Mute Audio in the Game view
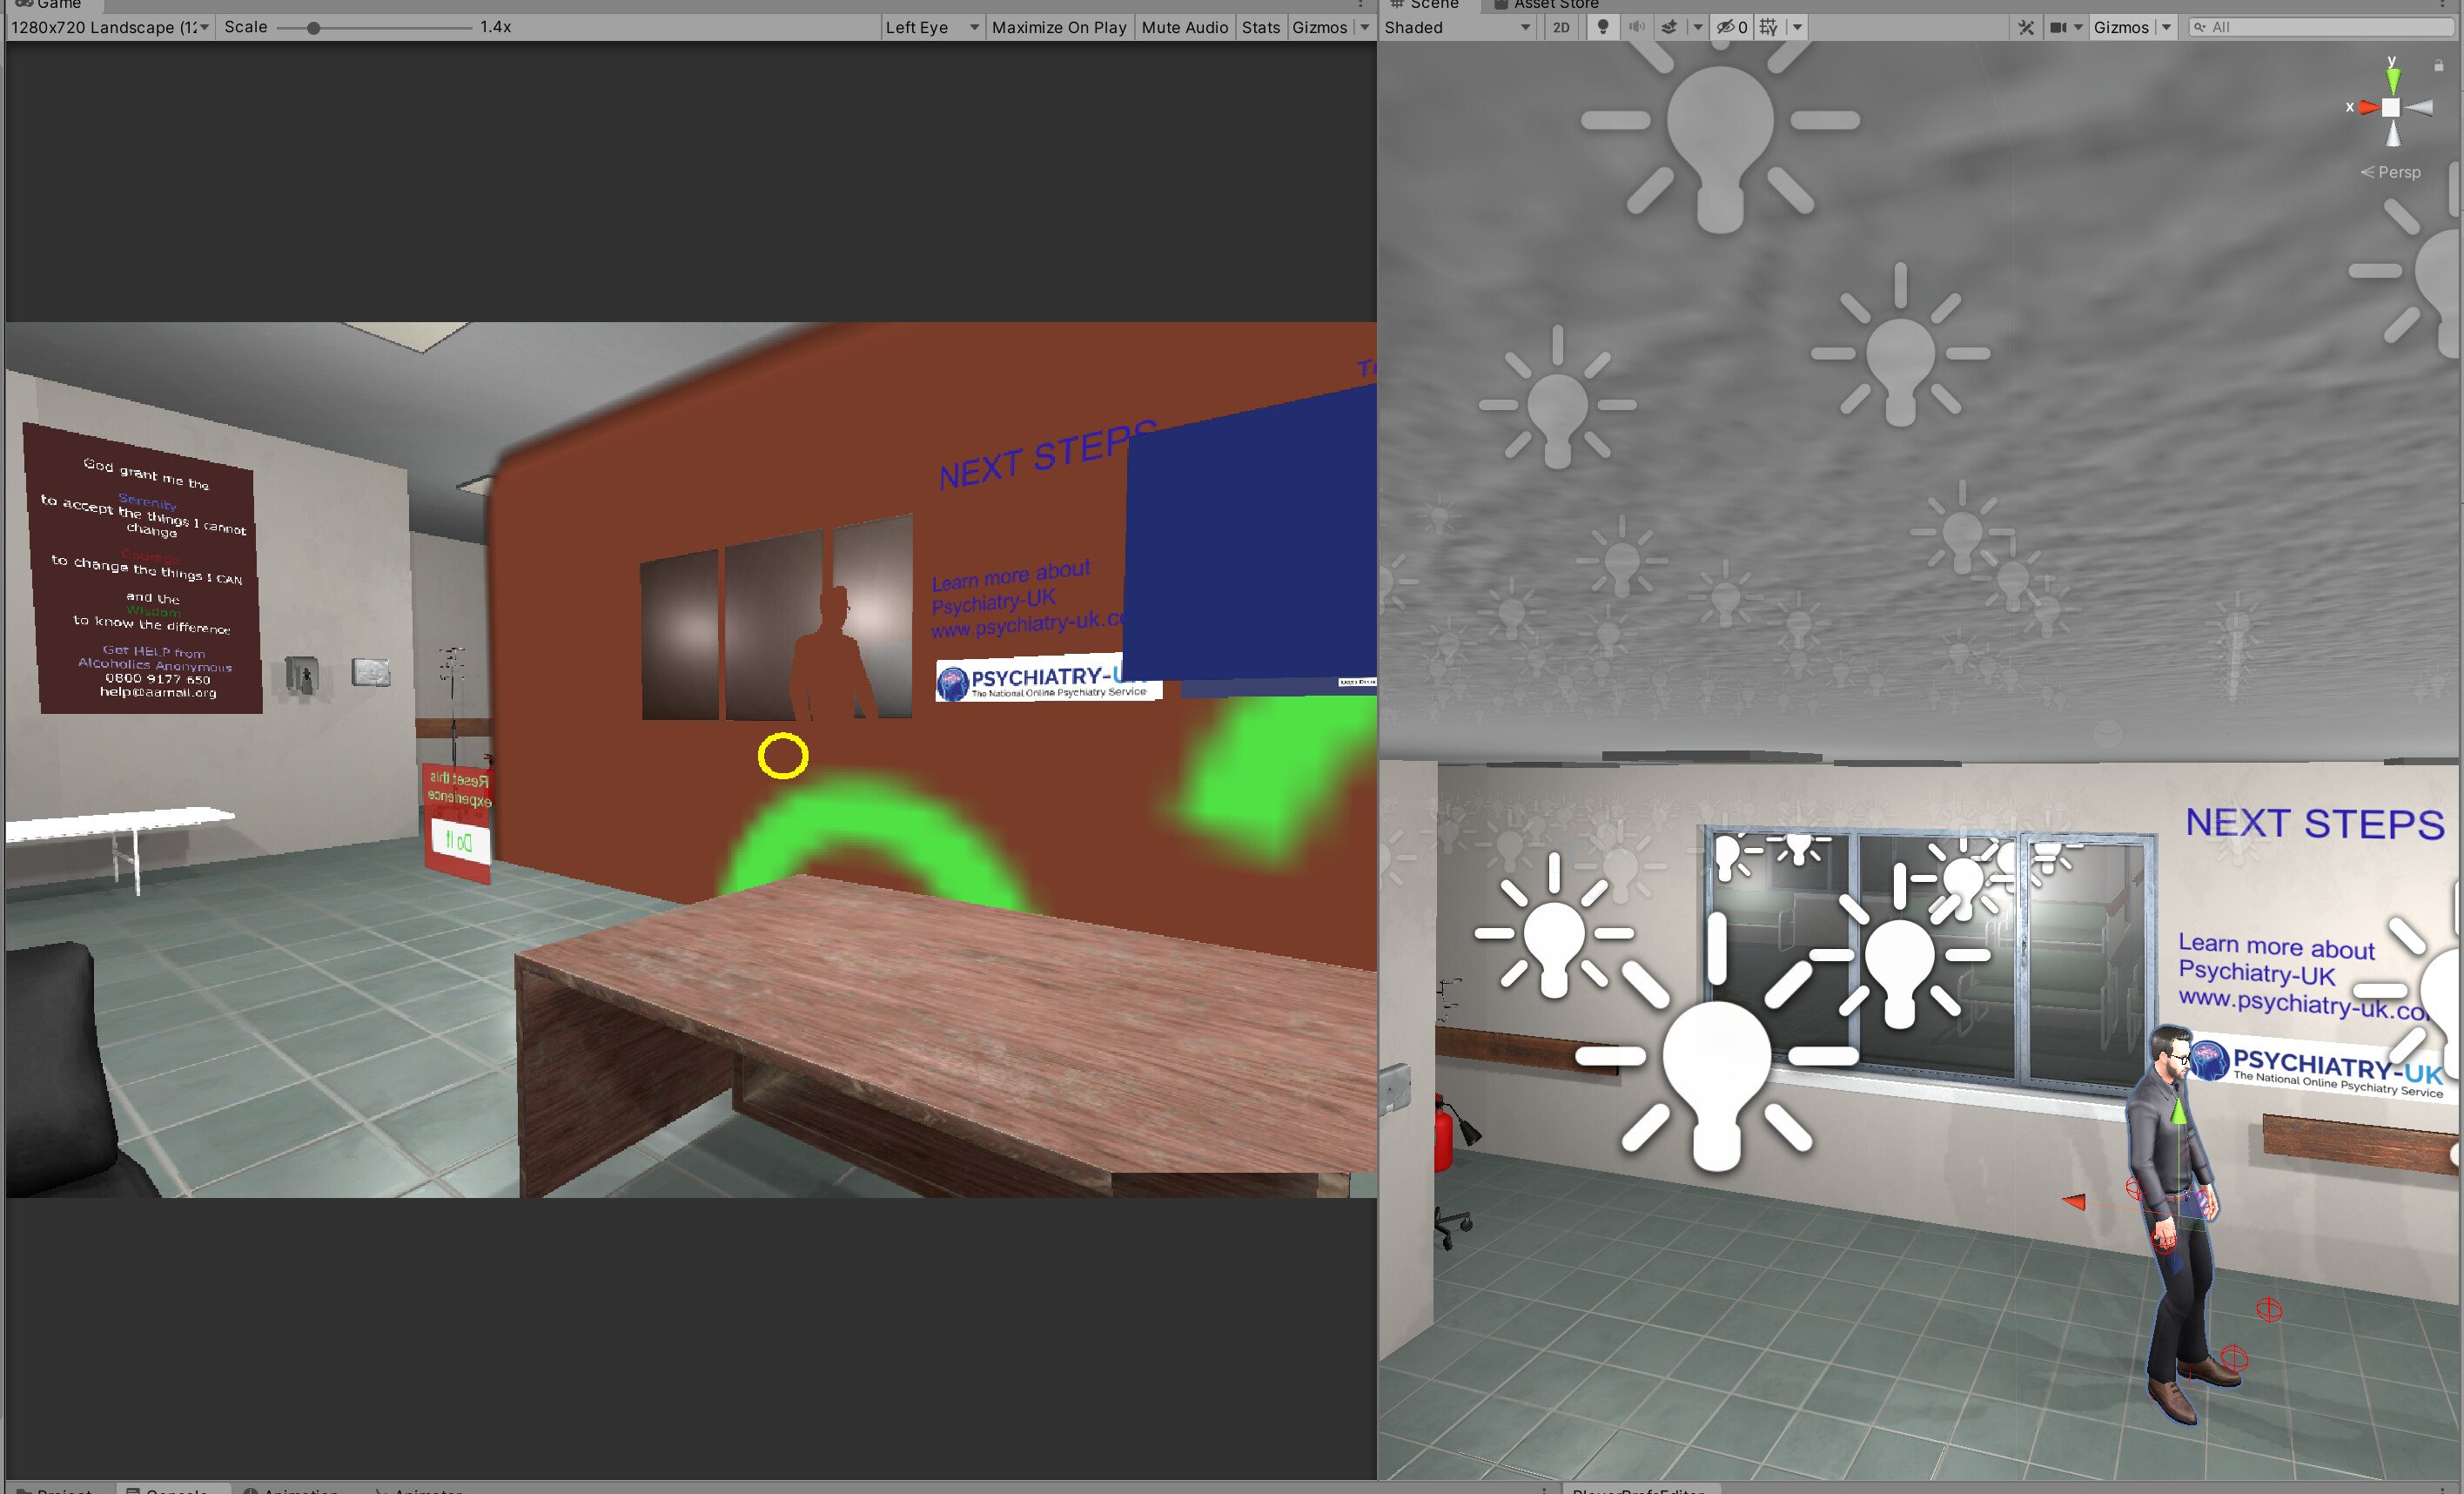The image size is (2464, 1494). tap(1185, 27)
